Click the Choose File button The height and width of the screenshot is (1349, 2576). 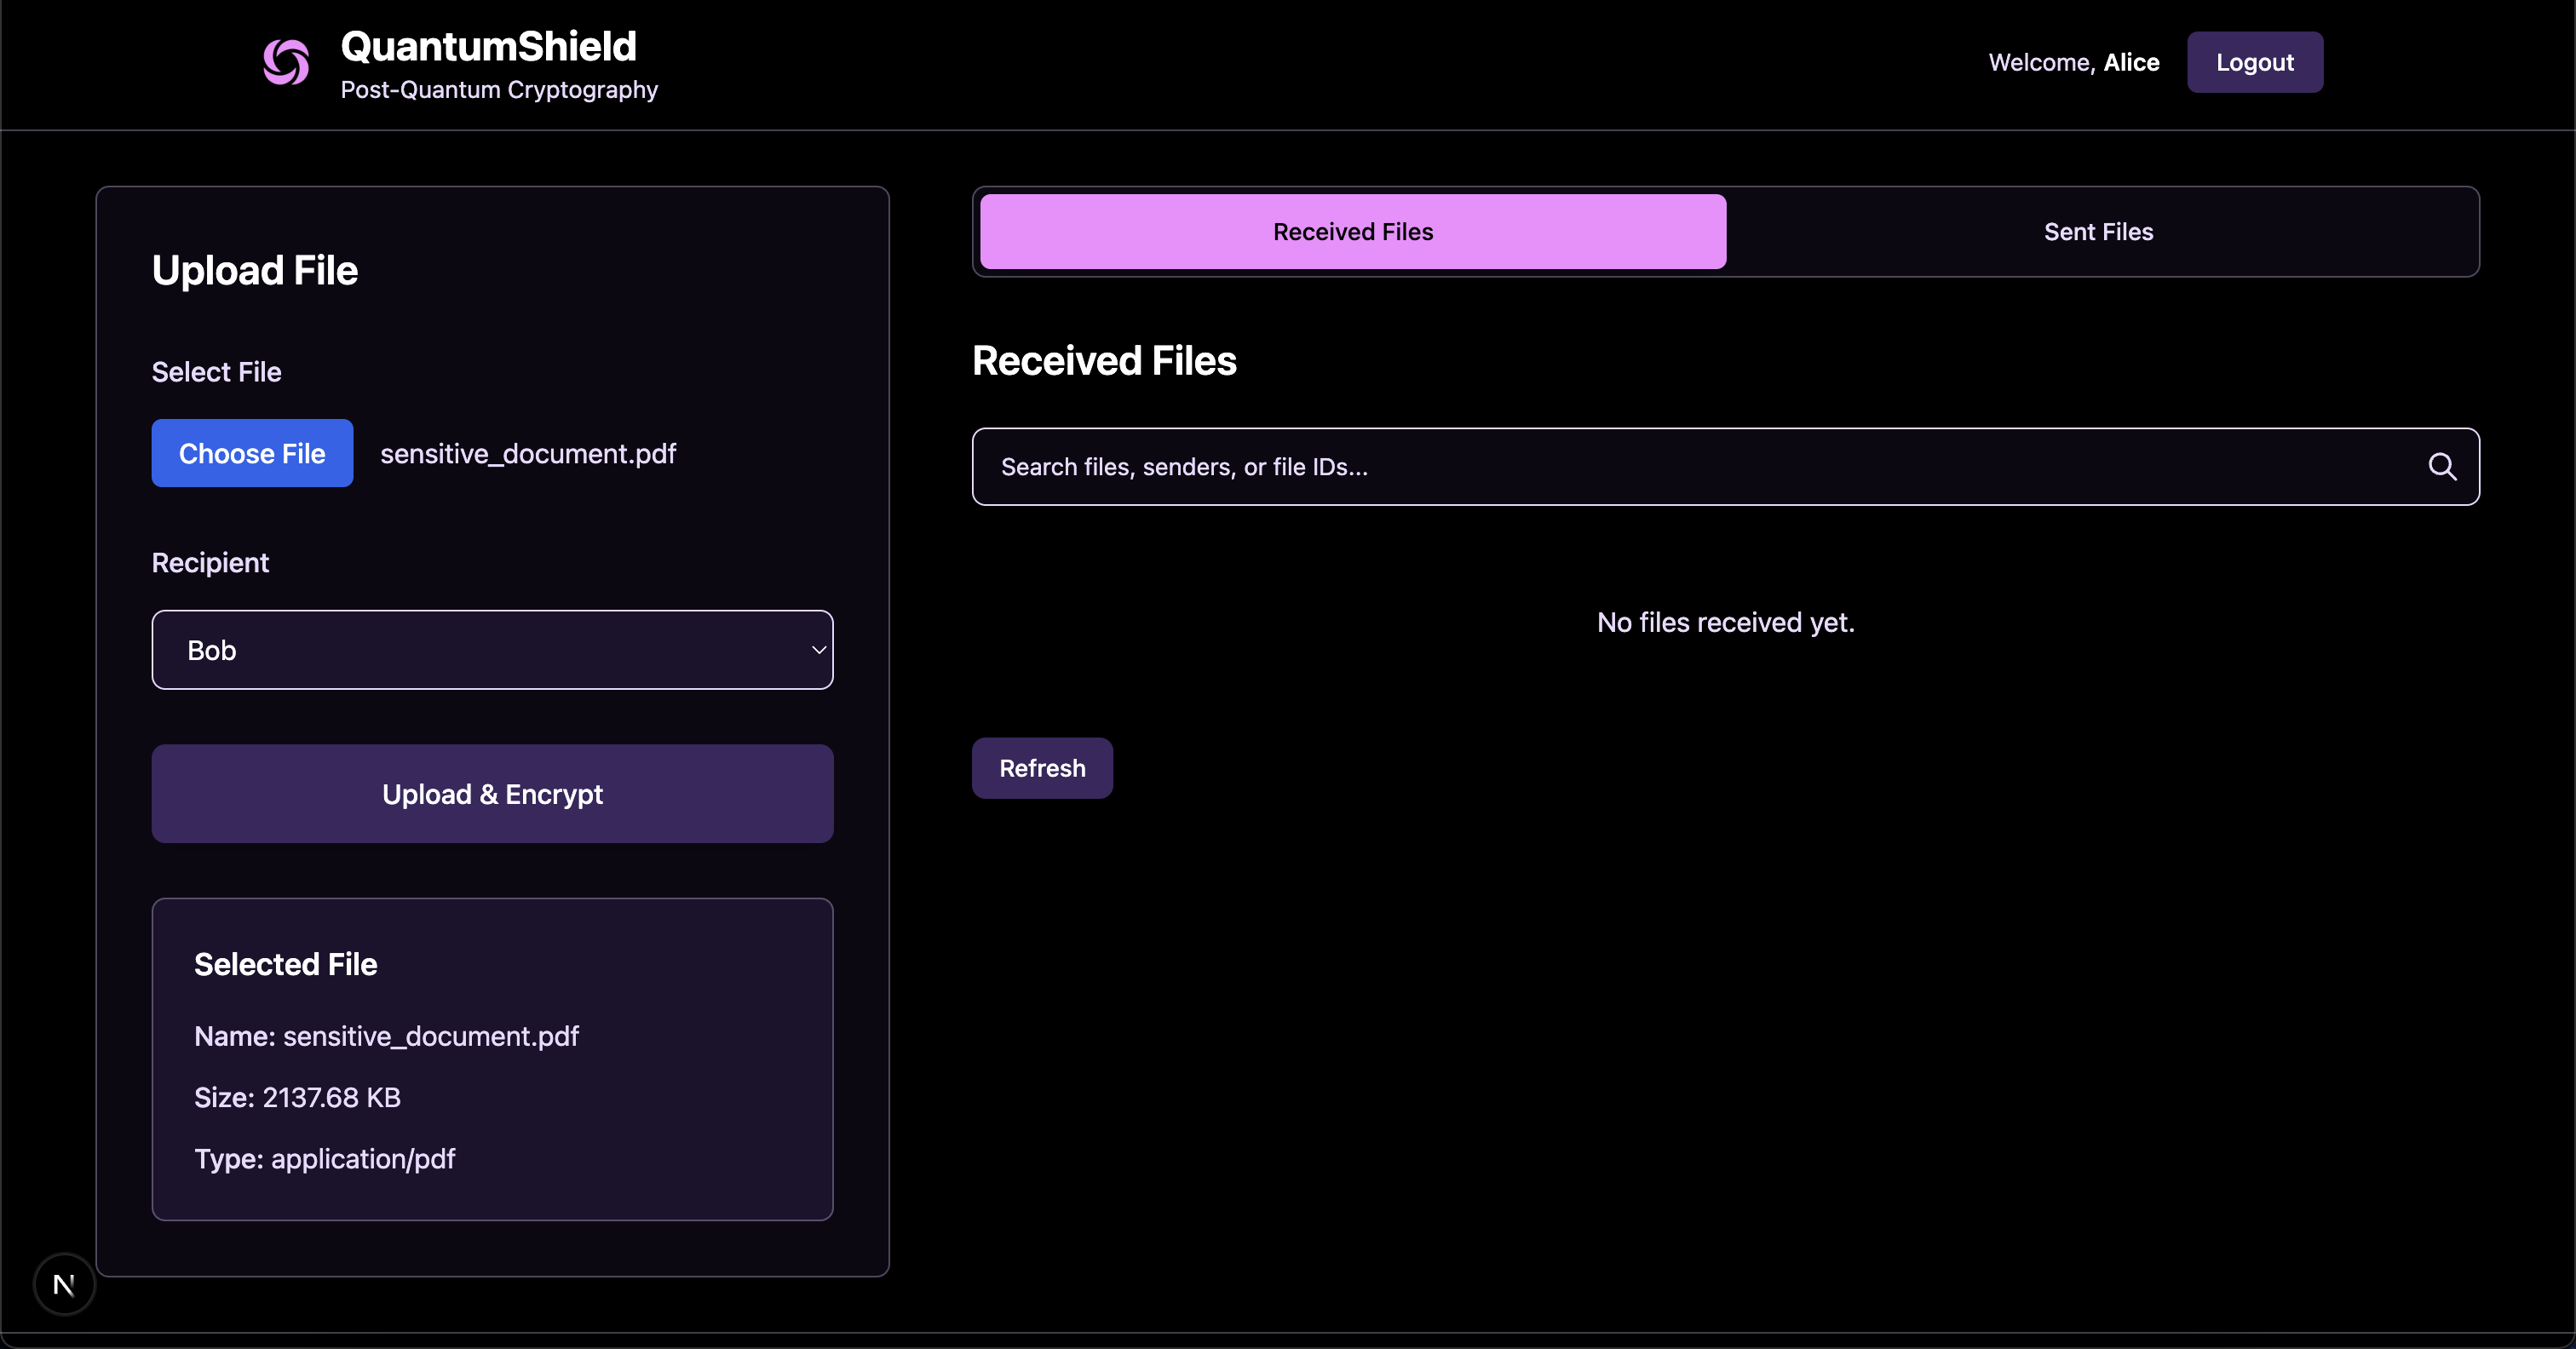pos(252,453)
